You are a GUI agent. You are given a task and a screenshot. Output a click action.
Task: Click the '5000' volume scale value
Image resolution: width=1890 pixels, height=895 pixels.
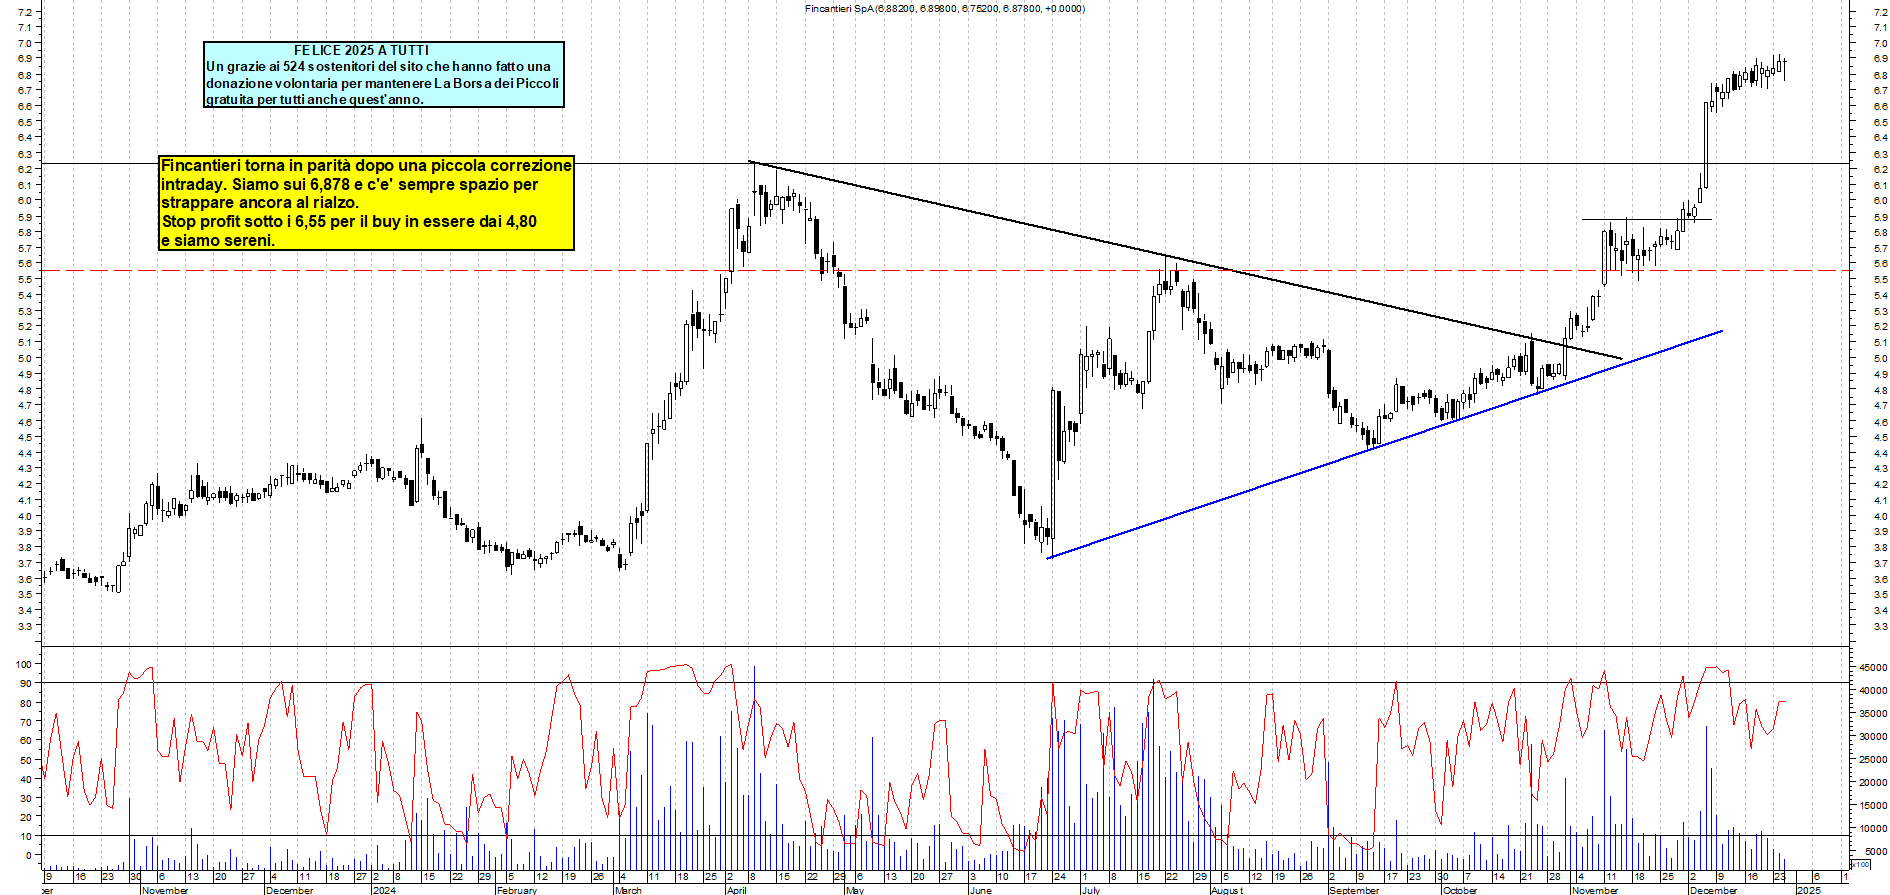coord(1877,852)
